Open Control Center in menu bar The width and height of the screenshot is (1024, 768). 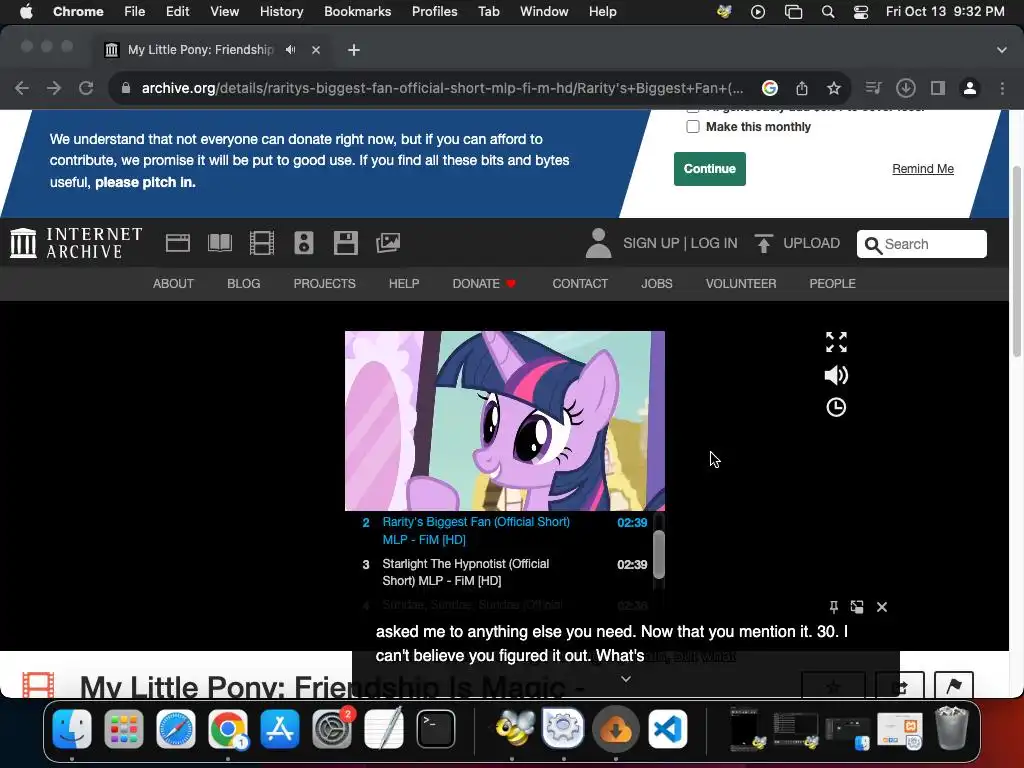861,11
